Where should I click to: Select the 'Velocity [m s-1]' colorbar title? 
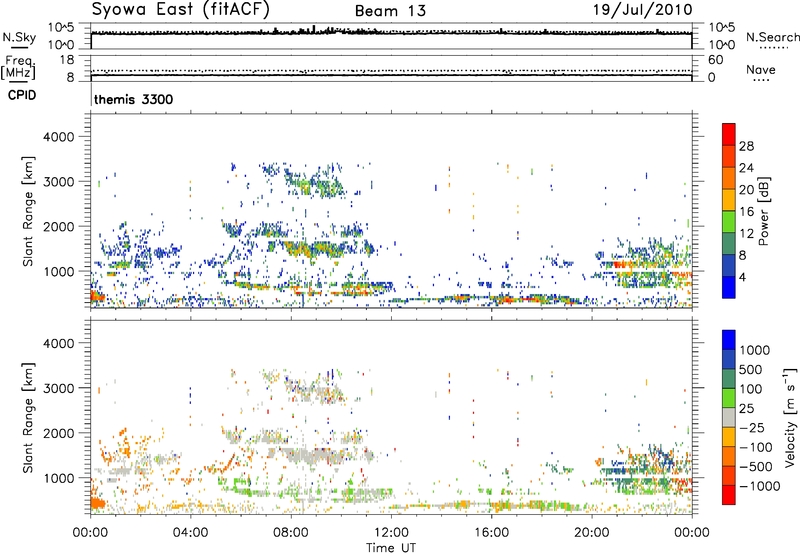(x=791, y=417)
